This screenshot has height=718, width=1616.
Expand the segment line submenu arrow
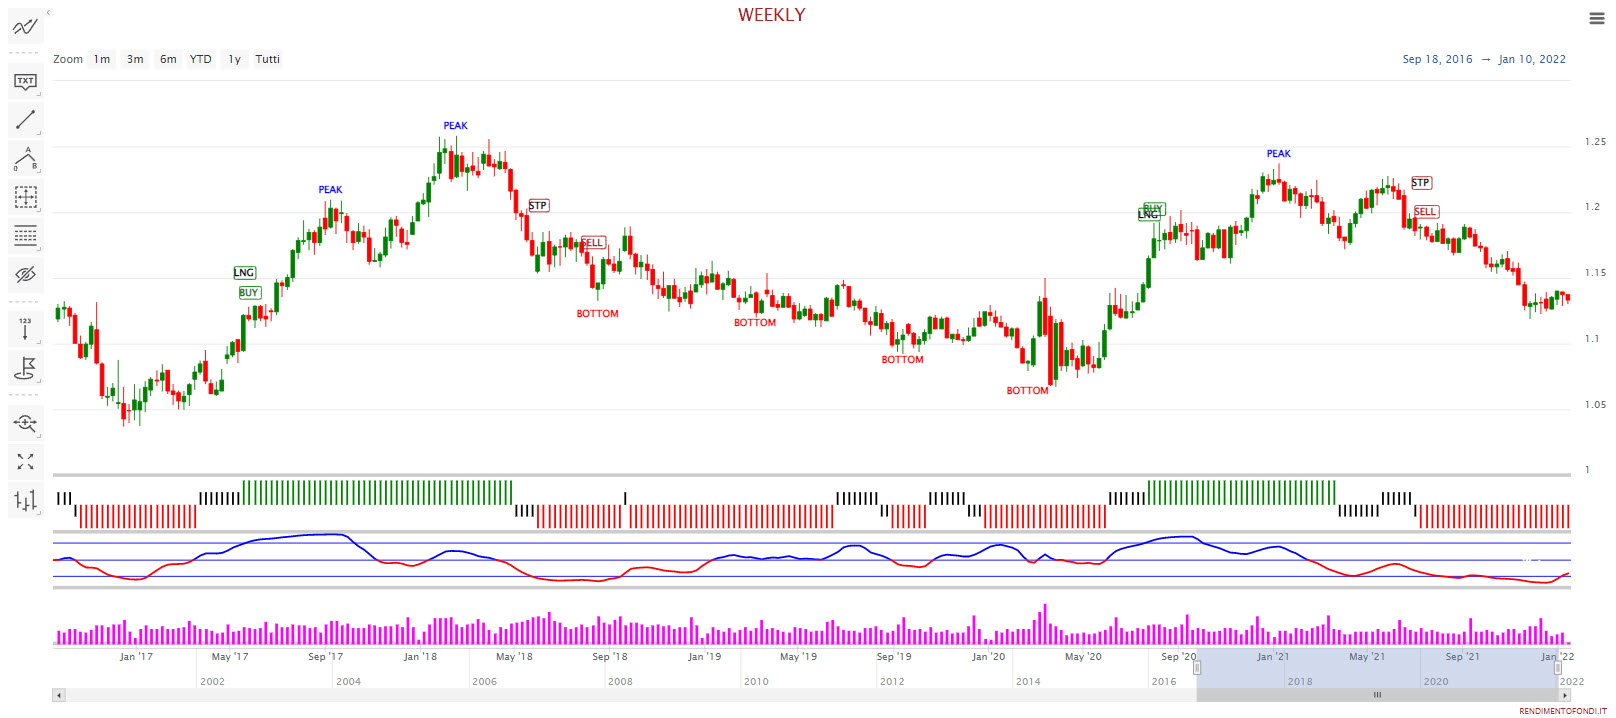[39, 132]
